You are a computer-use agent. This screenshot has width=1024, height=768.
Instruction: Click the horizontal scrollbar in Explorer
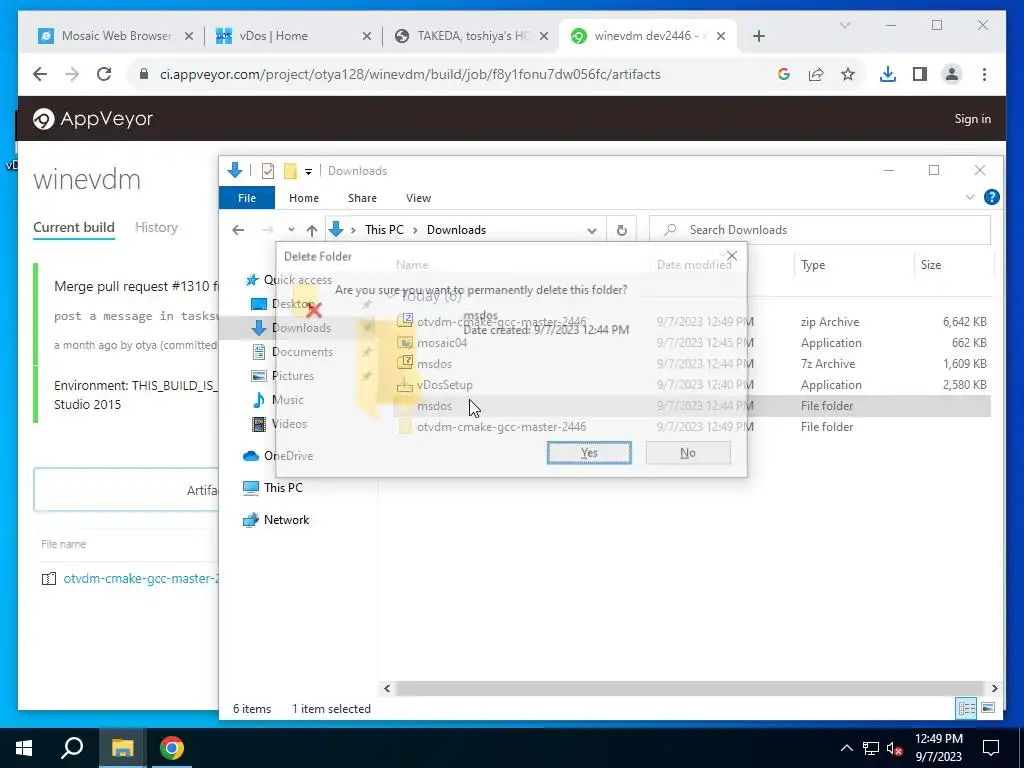coord(690,688)
